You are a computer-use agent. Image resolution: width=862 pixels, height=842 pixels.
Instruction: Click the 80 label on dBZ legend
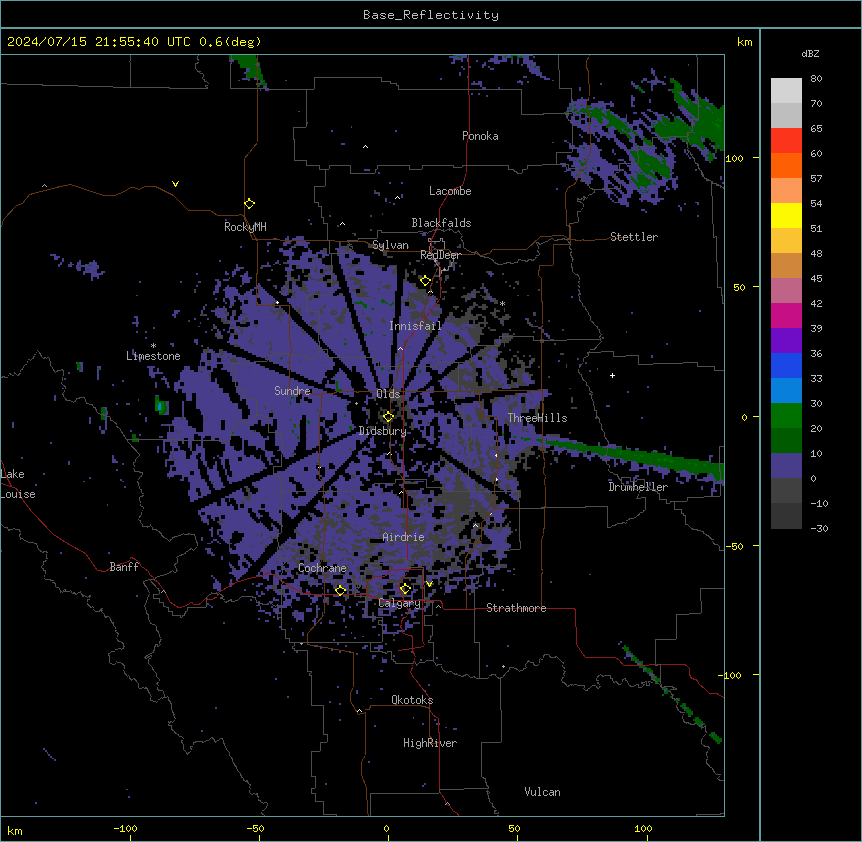point(816,79)
